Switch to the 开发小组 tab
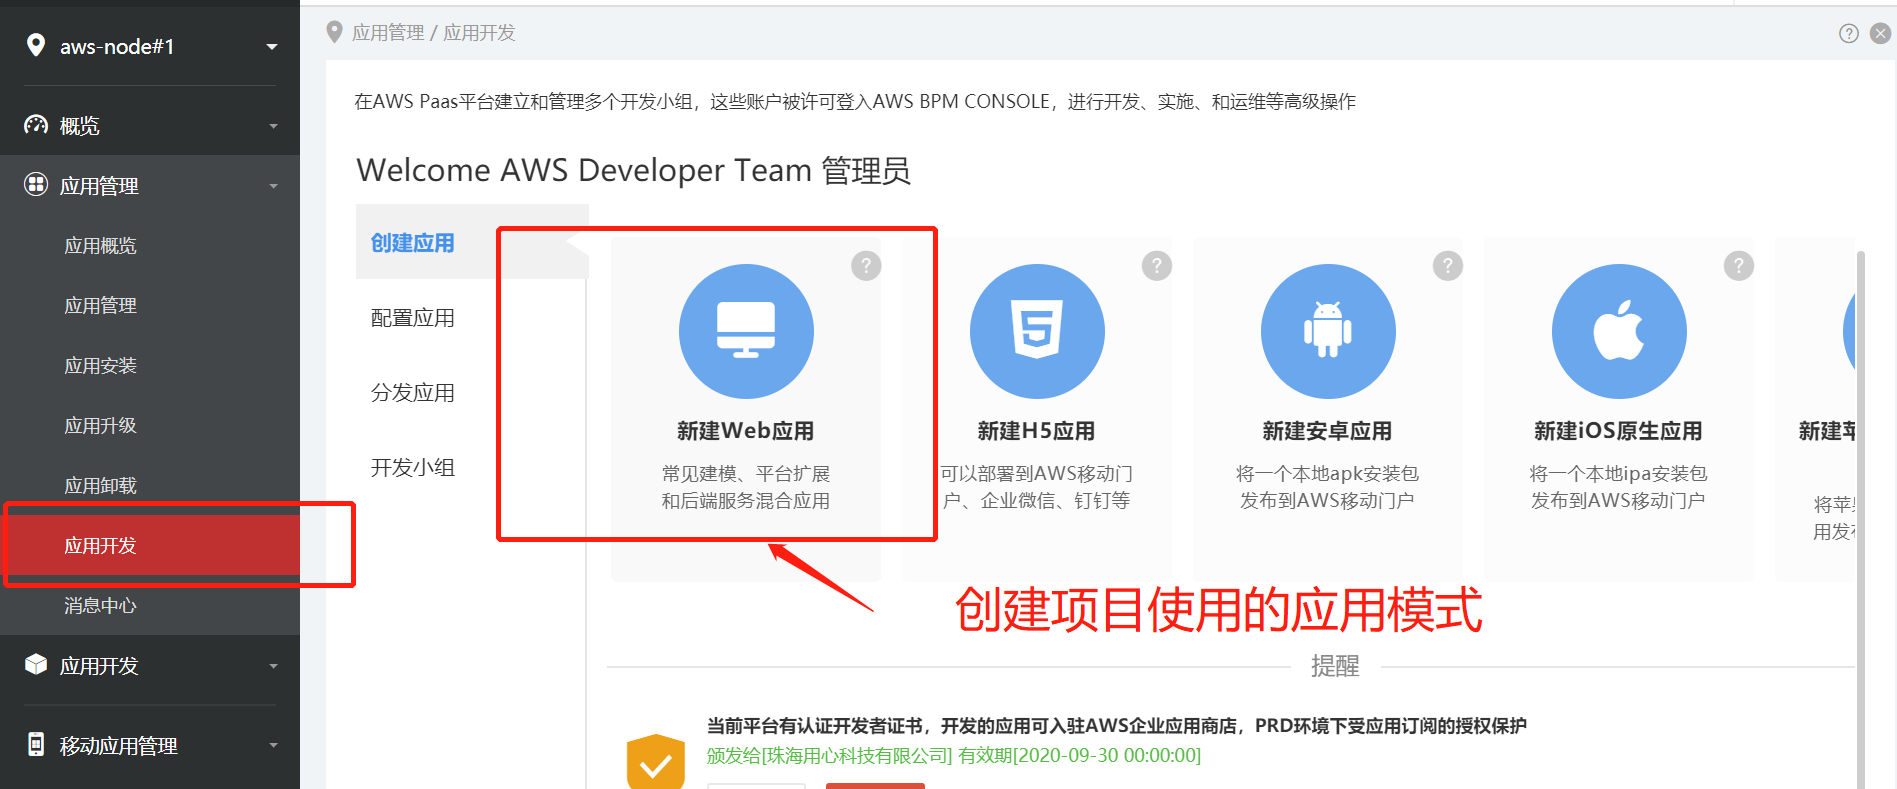The image size is (1897, 789). tap(413, 468)
